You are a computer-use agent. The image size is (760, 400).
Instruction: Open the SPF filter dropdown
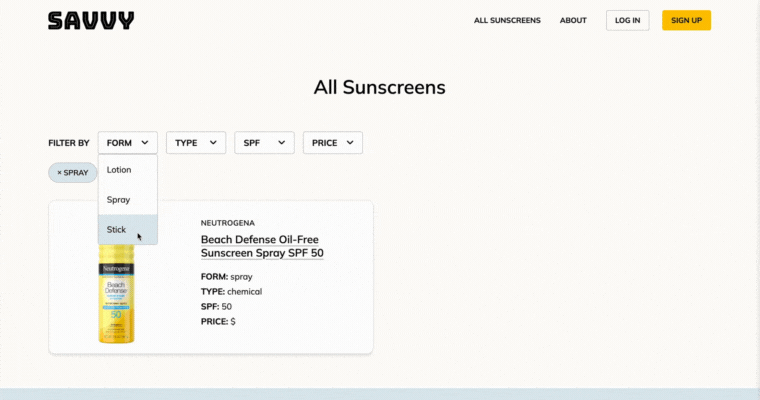click(x=264, y=143)
